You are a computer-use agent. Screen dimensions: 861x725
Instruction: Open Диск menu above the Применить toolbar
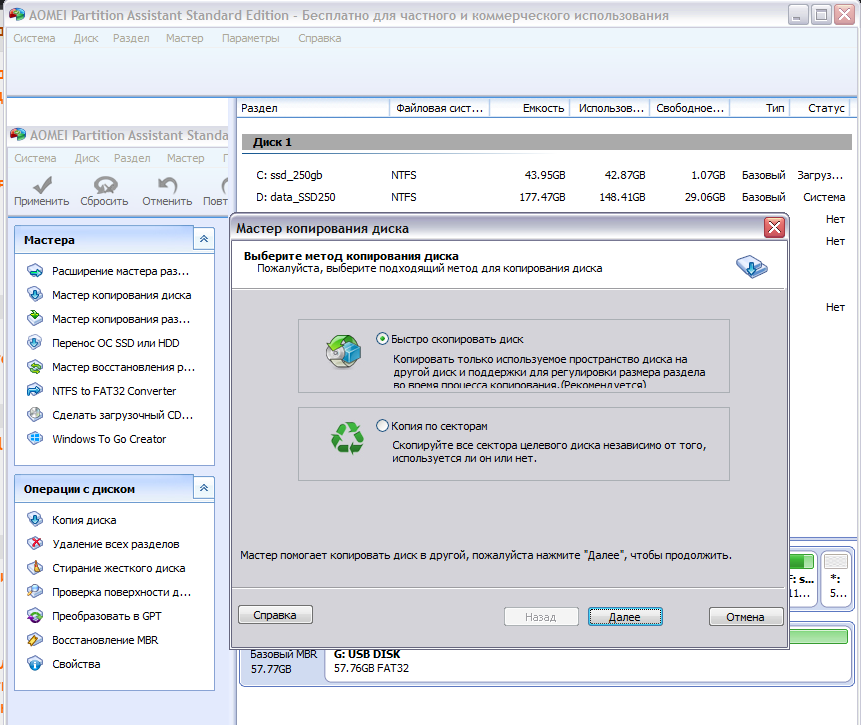click(87, 158)
